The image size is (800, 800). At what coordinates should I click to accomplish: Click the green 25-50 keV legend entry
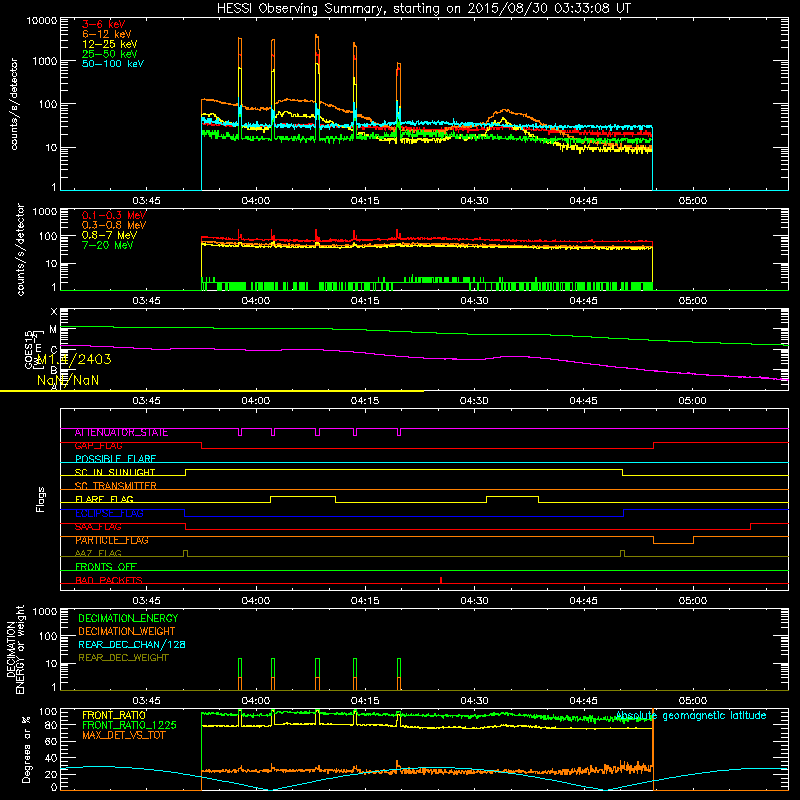(x=109, y=54)
